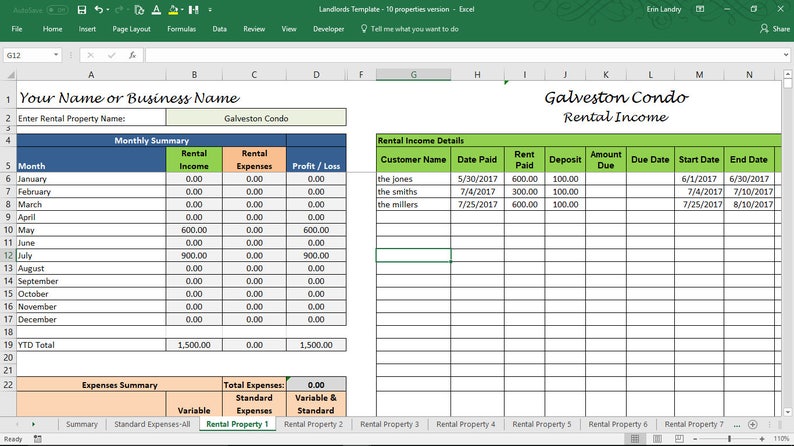Select the Total Expenses 0.00 cell
Image resolution: width=794 pixels, height=446 pixels.
(316, 385)
